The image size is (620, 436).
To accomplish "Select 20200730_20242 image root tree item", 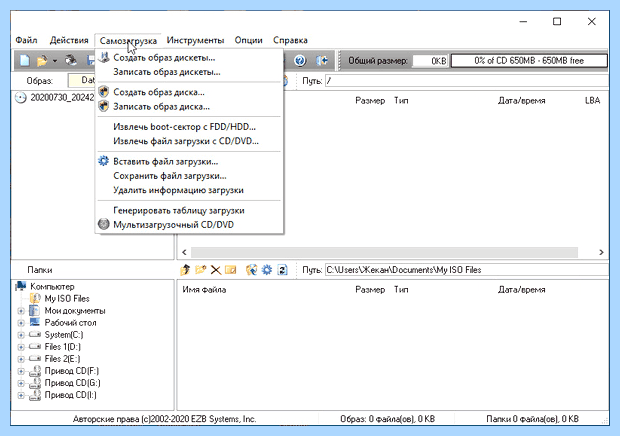I will click(x=62, y=98).
